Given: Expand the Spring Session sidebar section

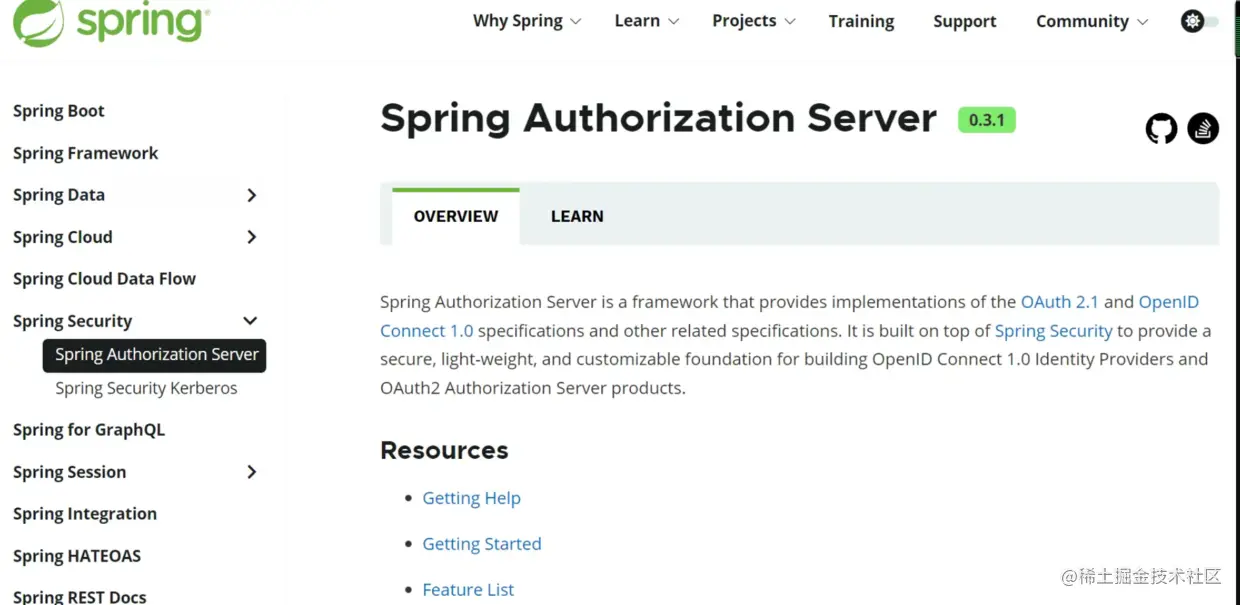Looking at the screenshot, I should click(x=251, y=472).
